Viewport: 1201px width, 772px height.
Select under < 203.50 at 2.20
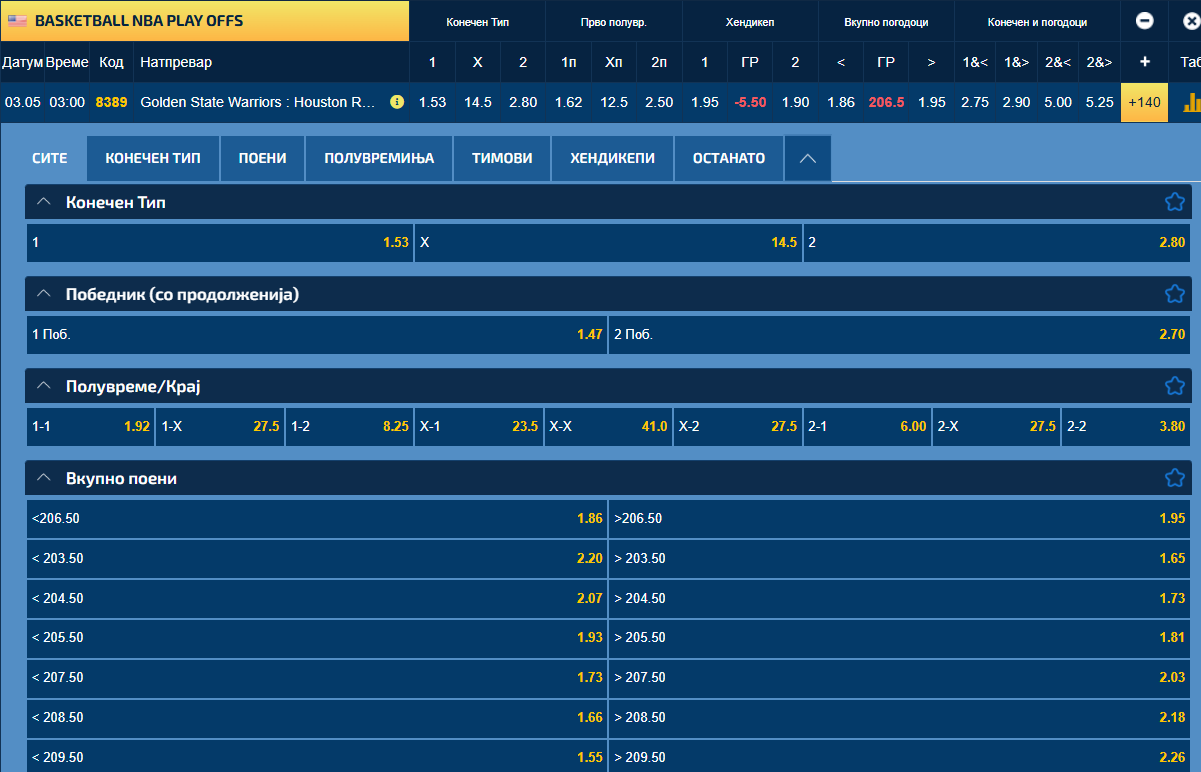pyautogui.click(x=317, y=558)
